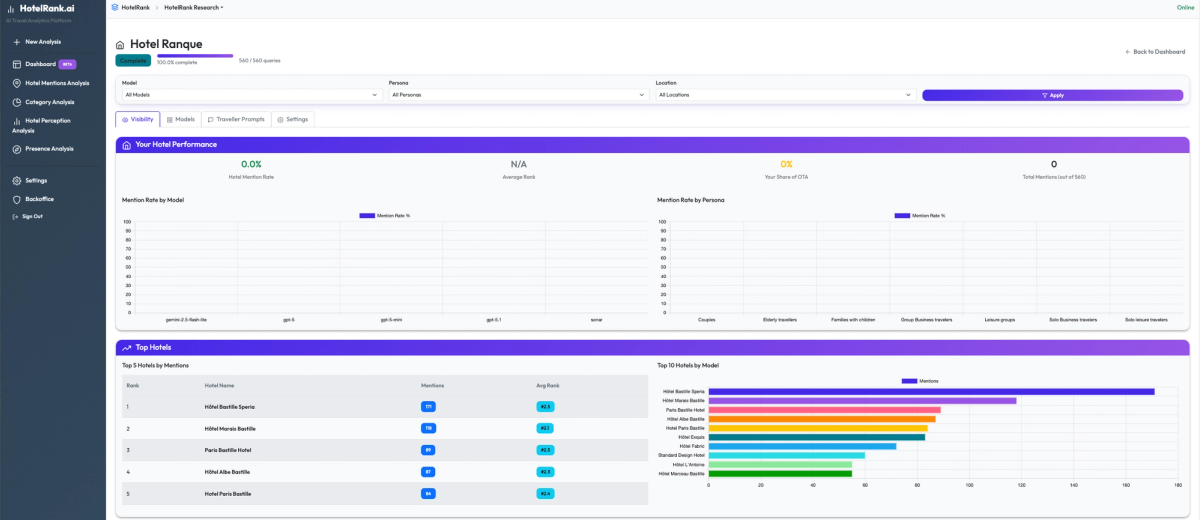The height and width of the screenshot is (520, 1200).
Task: Click the Hotel Name column header
Action: (219, 385)
